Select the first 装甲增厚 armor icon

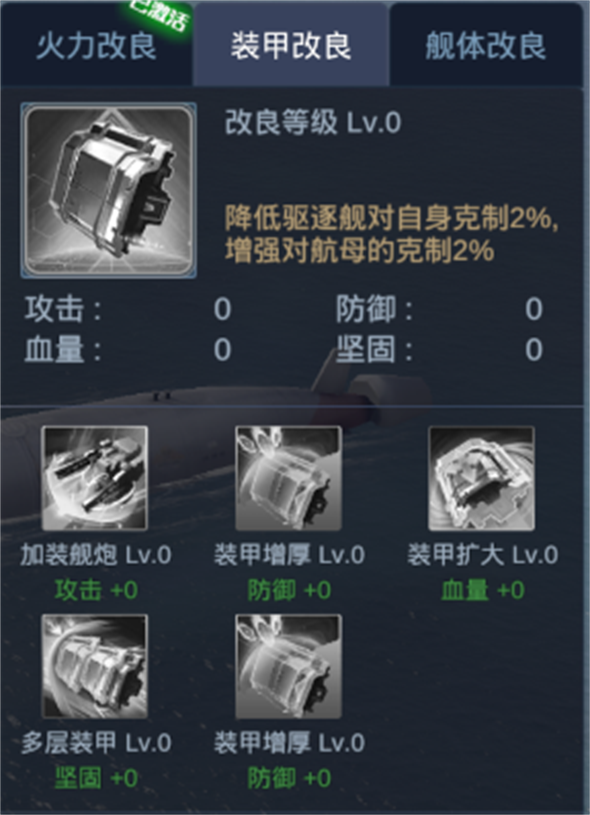[x=289, y=478]
